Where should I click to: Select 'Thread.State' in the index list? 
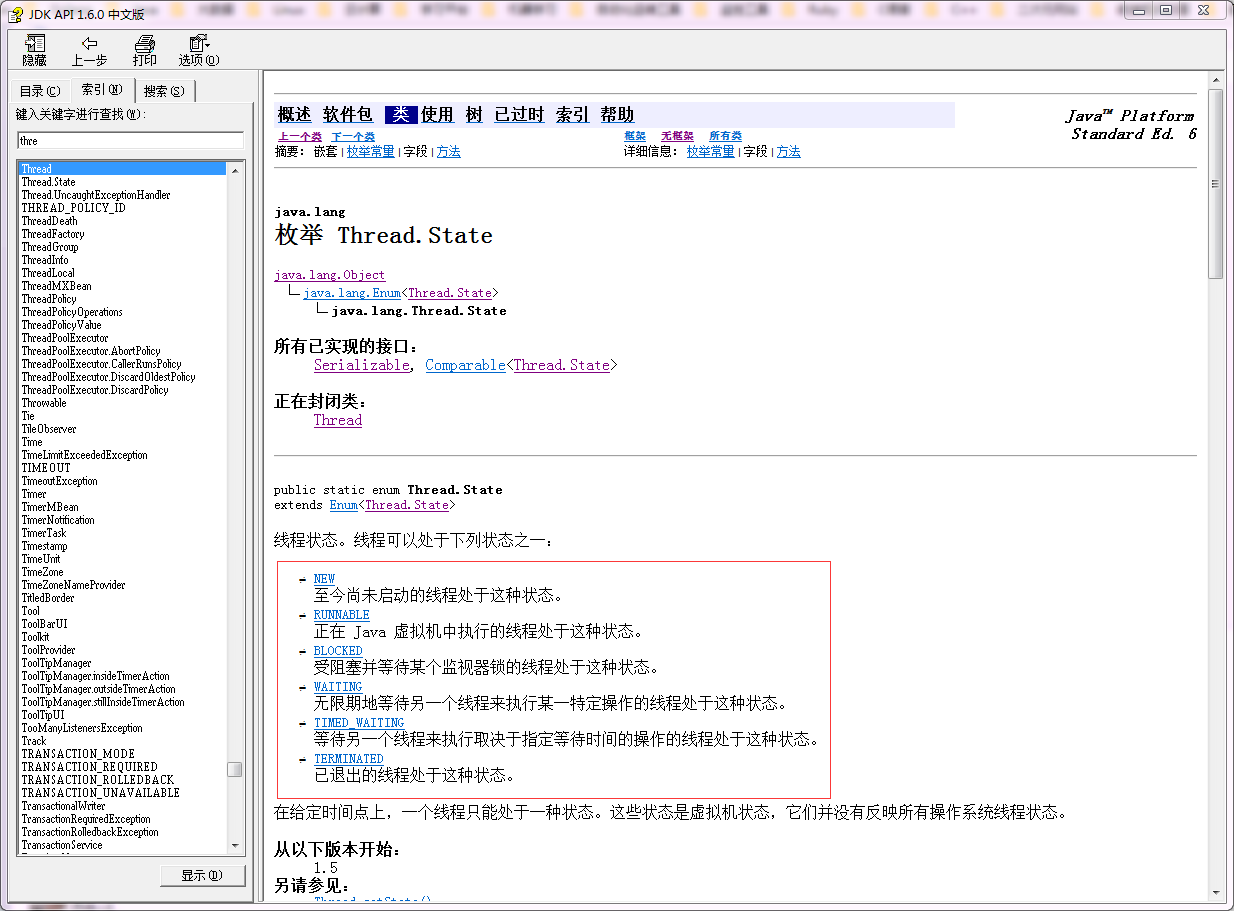pos(49,182)
